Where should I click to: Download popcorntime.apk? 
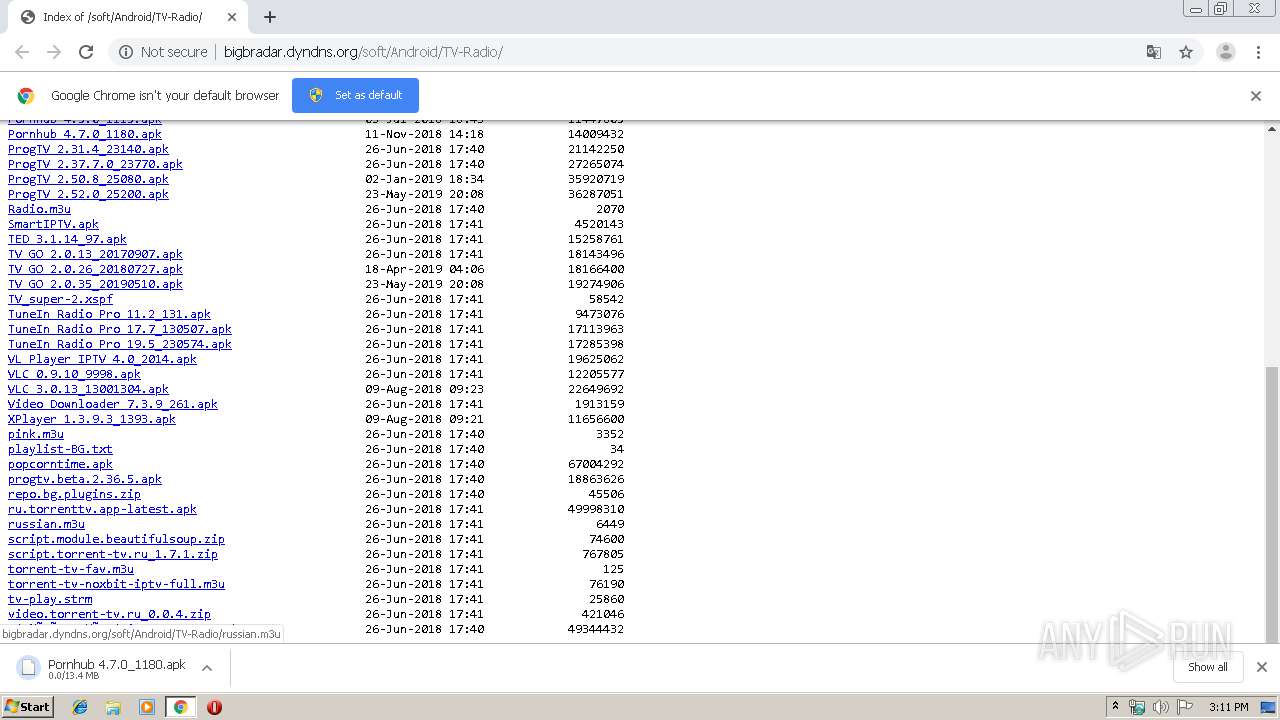[60, 464]
